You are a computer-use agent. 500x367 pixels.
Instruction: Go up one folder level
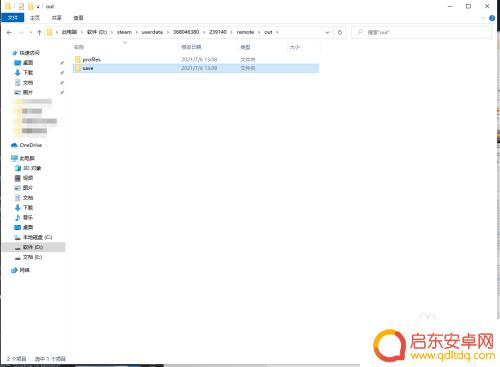(x=39, y=32)
